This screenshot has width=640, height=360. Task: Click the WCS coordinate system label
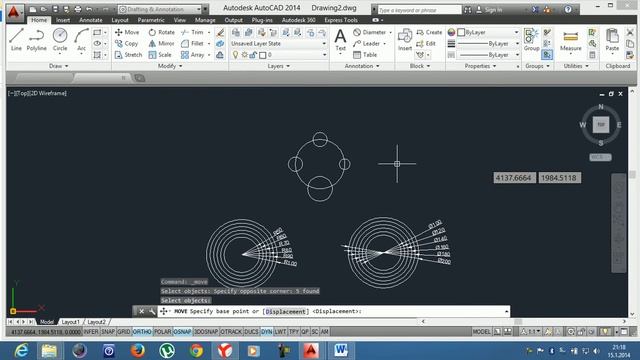click(600, 157)
